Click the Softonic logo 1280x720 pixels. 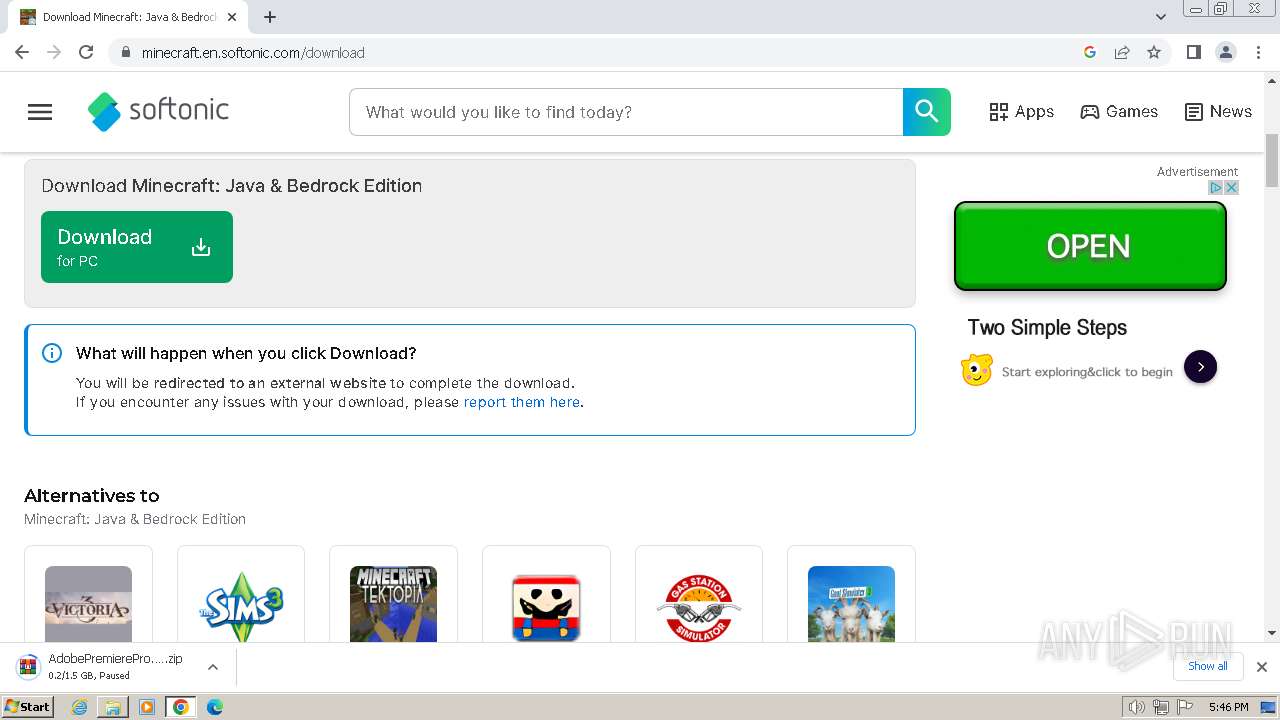pyautogui.click(x=158, y=111)
